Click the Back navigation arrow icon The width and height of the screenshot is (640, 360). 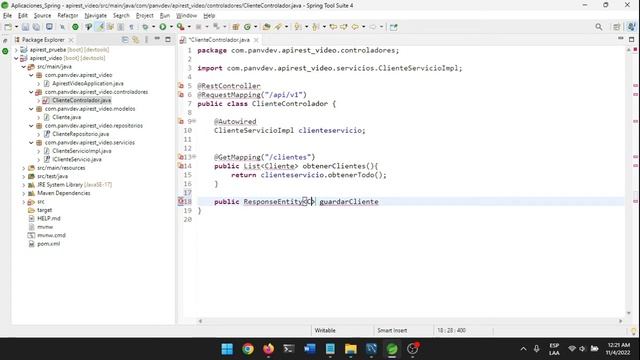click(356, 27)
